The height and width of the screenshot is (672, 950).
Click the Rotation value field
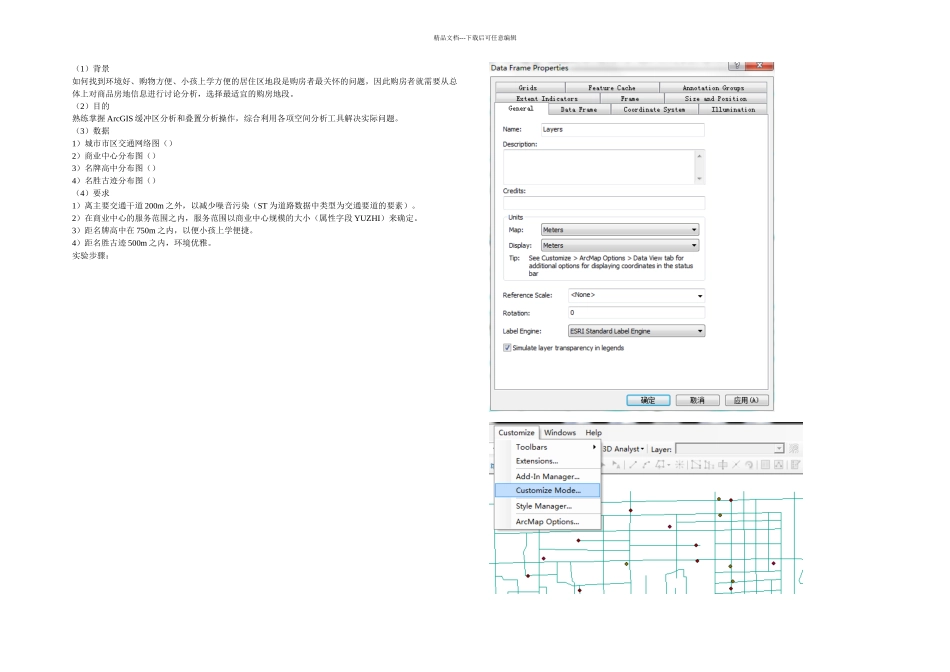coord(636,313)
